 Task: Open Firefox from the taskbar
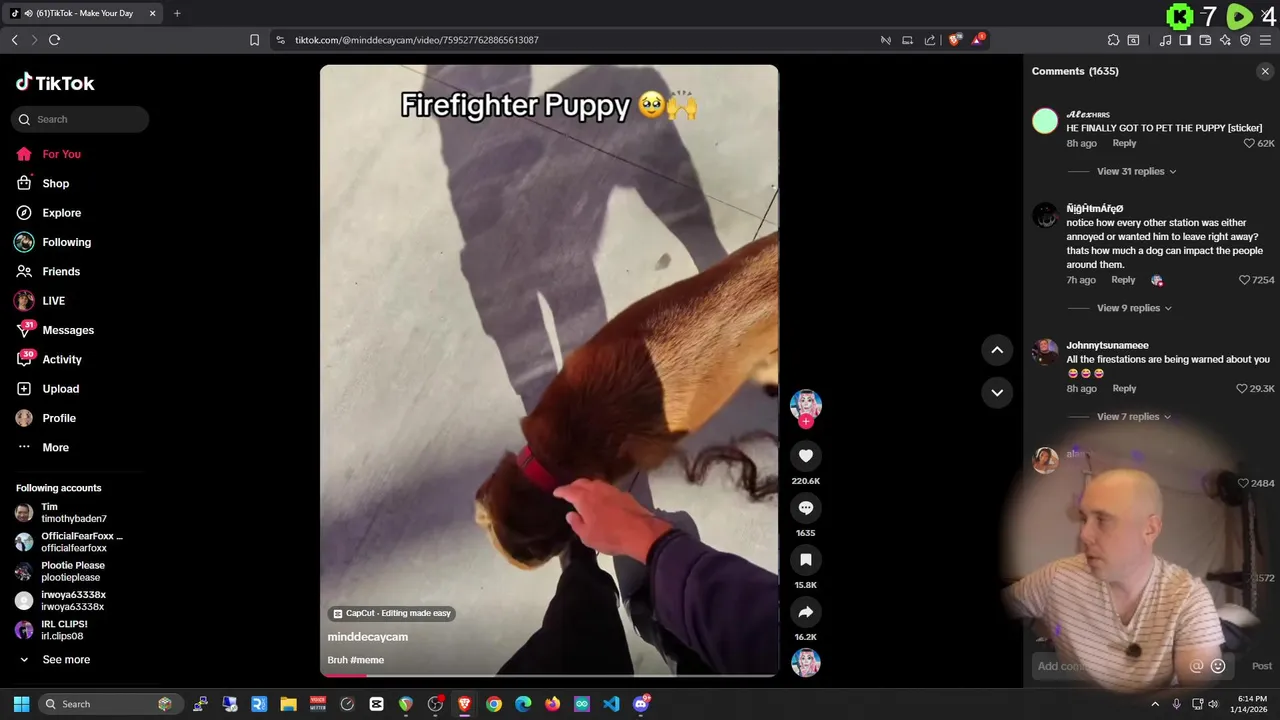(552, 704)
